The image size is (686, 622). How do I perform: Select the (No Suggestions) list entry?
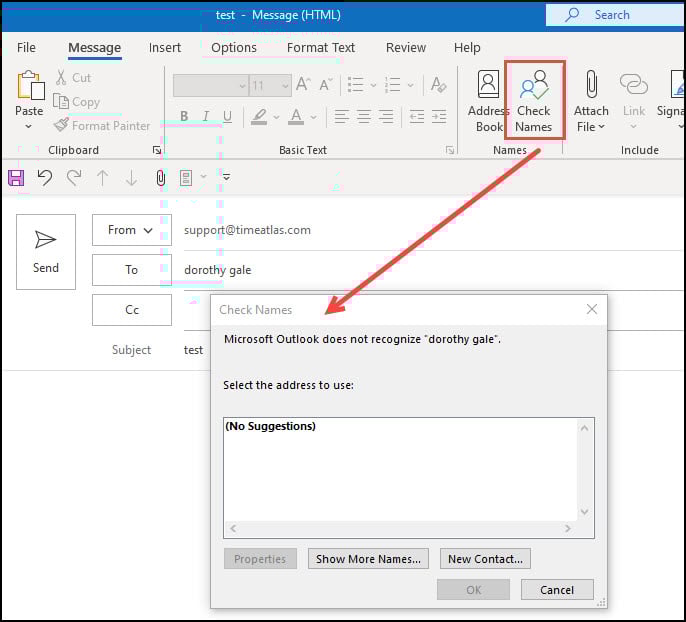270,426
